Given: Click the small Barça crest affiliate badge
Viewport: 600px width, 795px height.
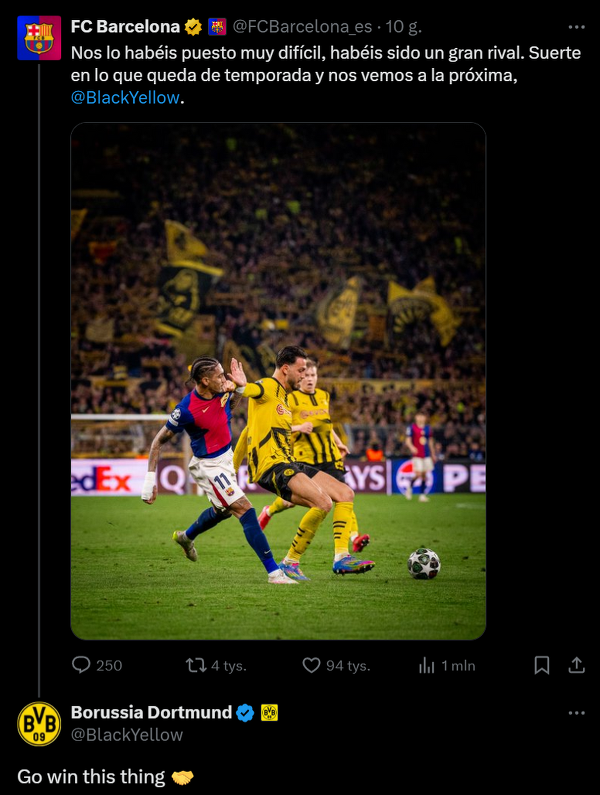Looking at the screenshot, I should [217, 27].
